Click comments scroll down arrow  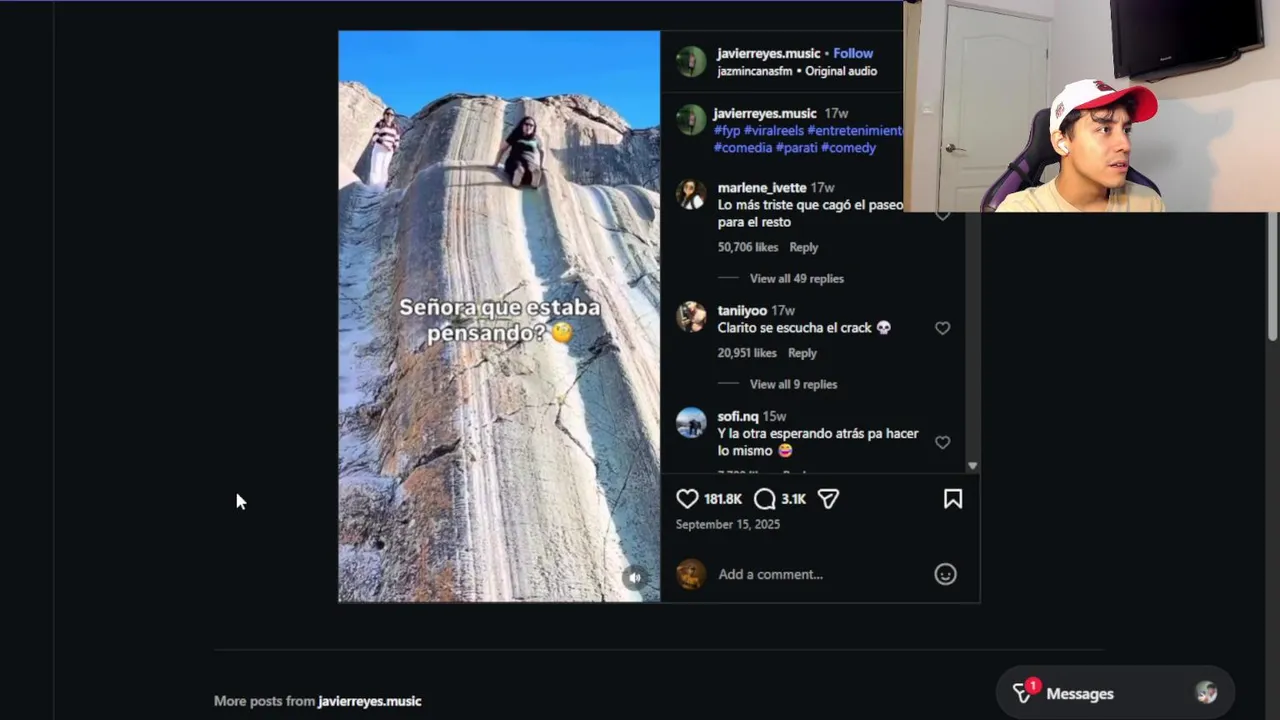tap(972, 466)
